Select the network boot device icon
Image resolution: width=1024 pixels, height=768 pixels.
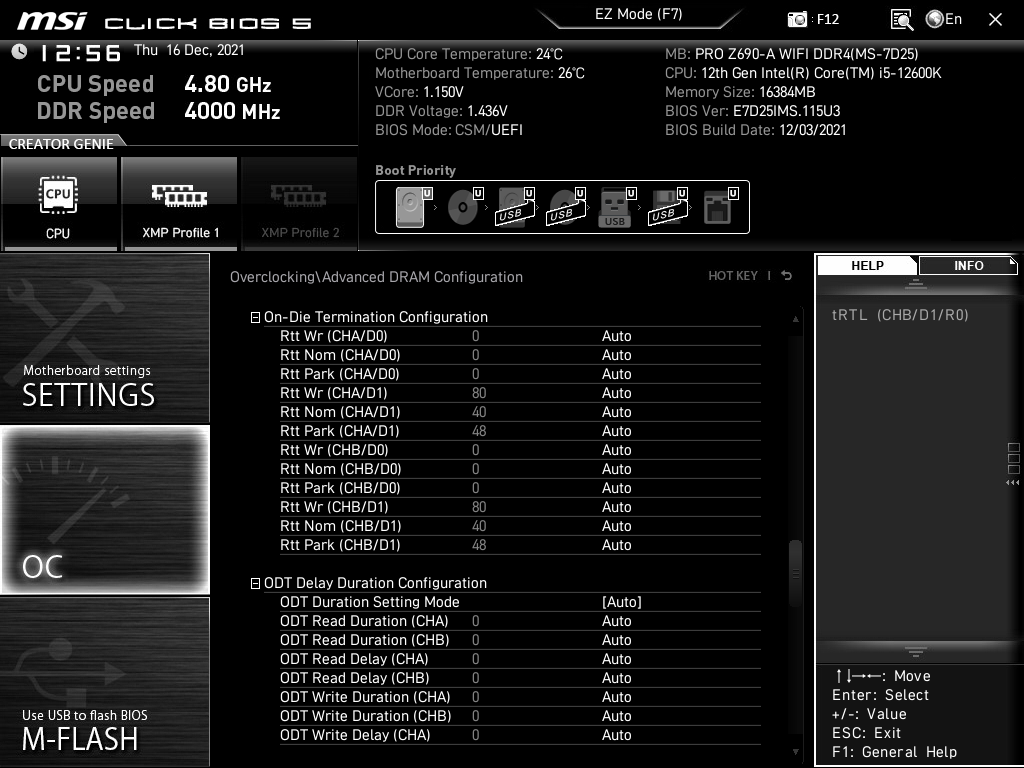(x=720, y=207)
